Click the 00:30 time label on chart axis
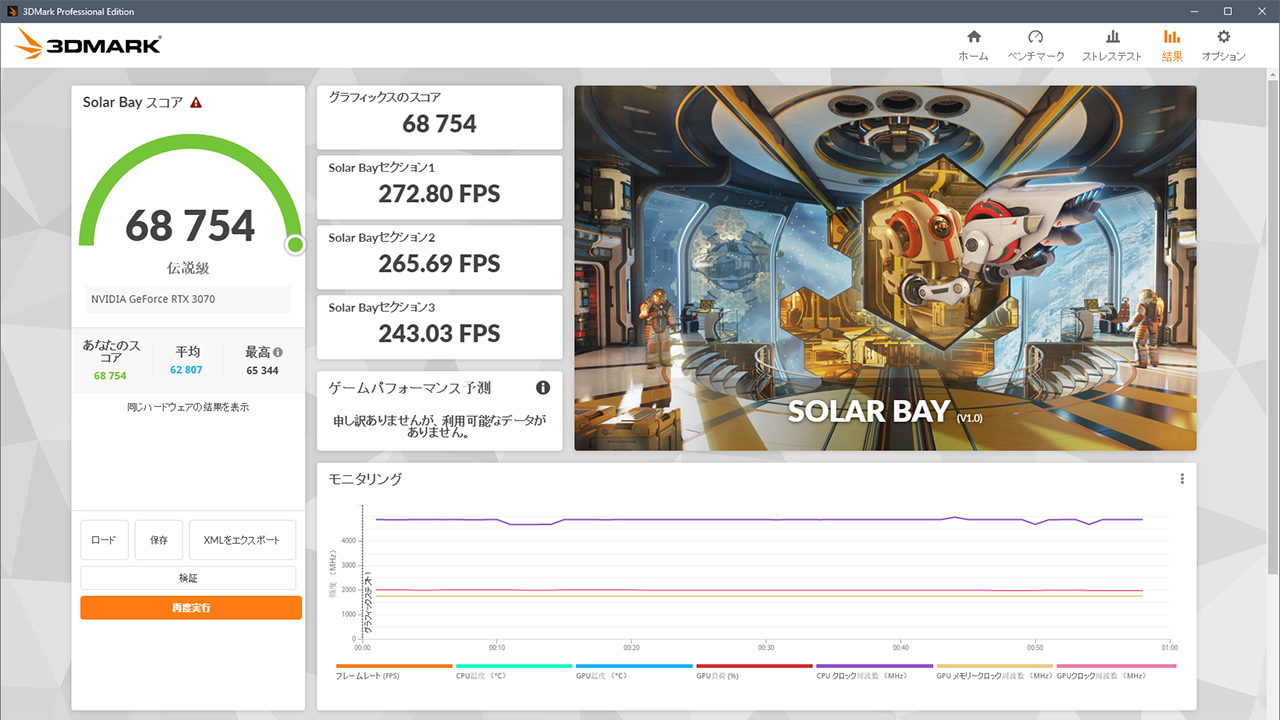Image resolution: width=1280 pixels, height=720 pixels. coord(766,647)
